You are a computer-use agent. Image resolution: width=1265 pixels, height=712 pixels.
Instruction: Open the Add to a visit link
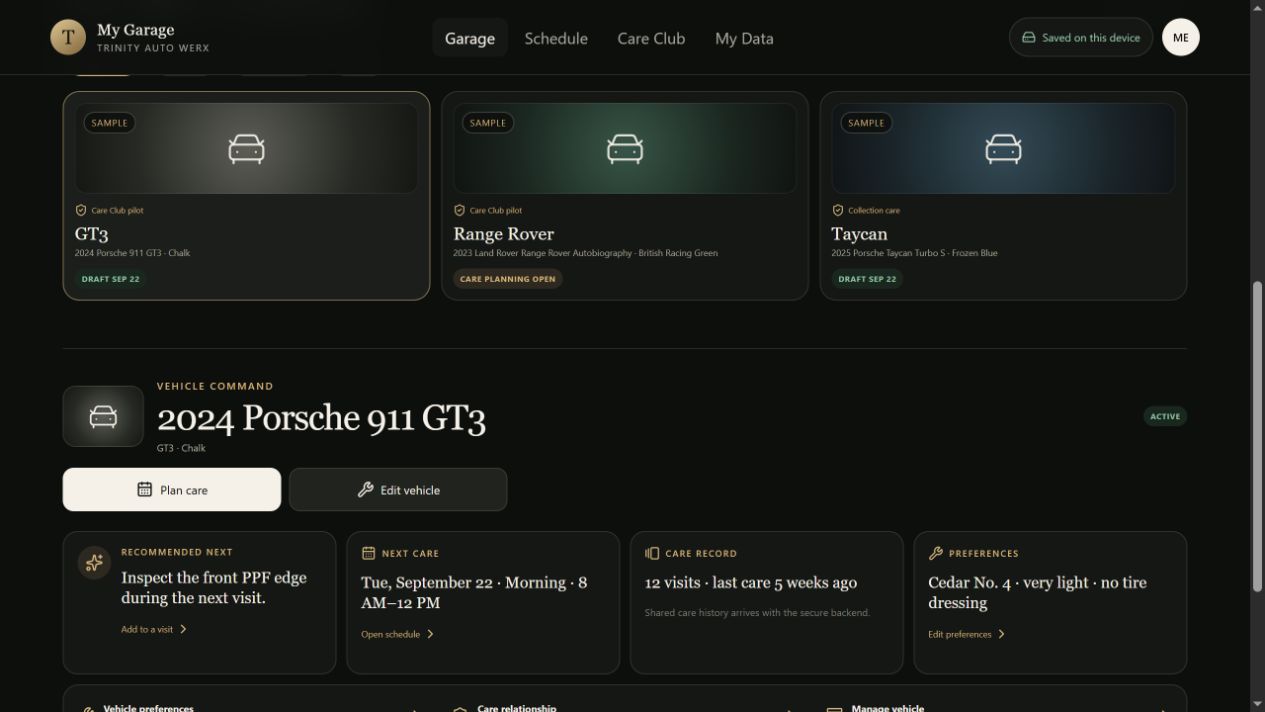click(154, 629)
